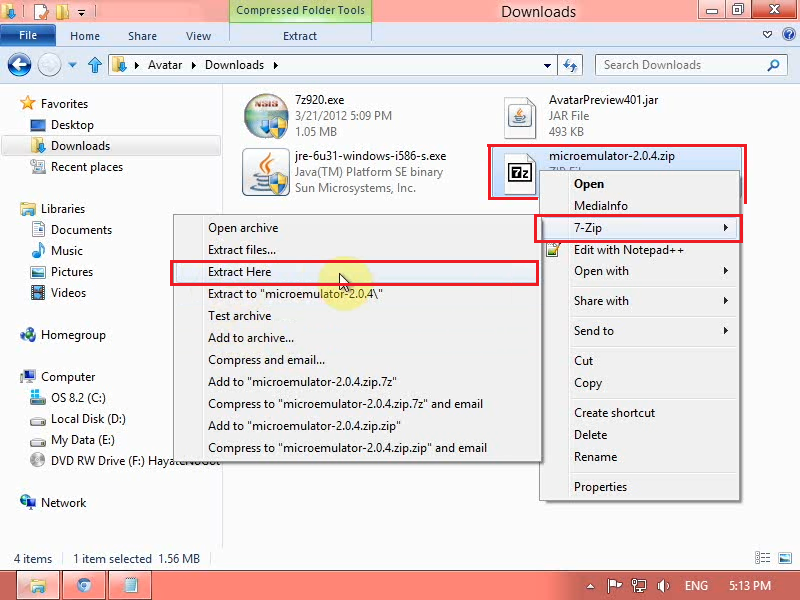The width and height of the screenshot is (800, 600).
Task: Choose Delete in context menu
Action: tap(640, 435)
